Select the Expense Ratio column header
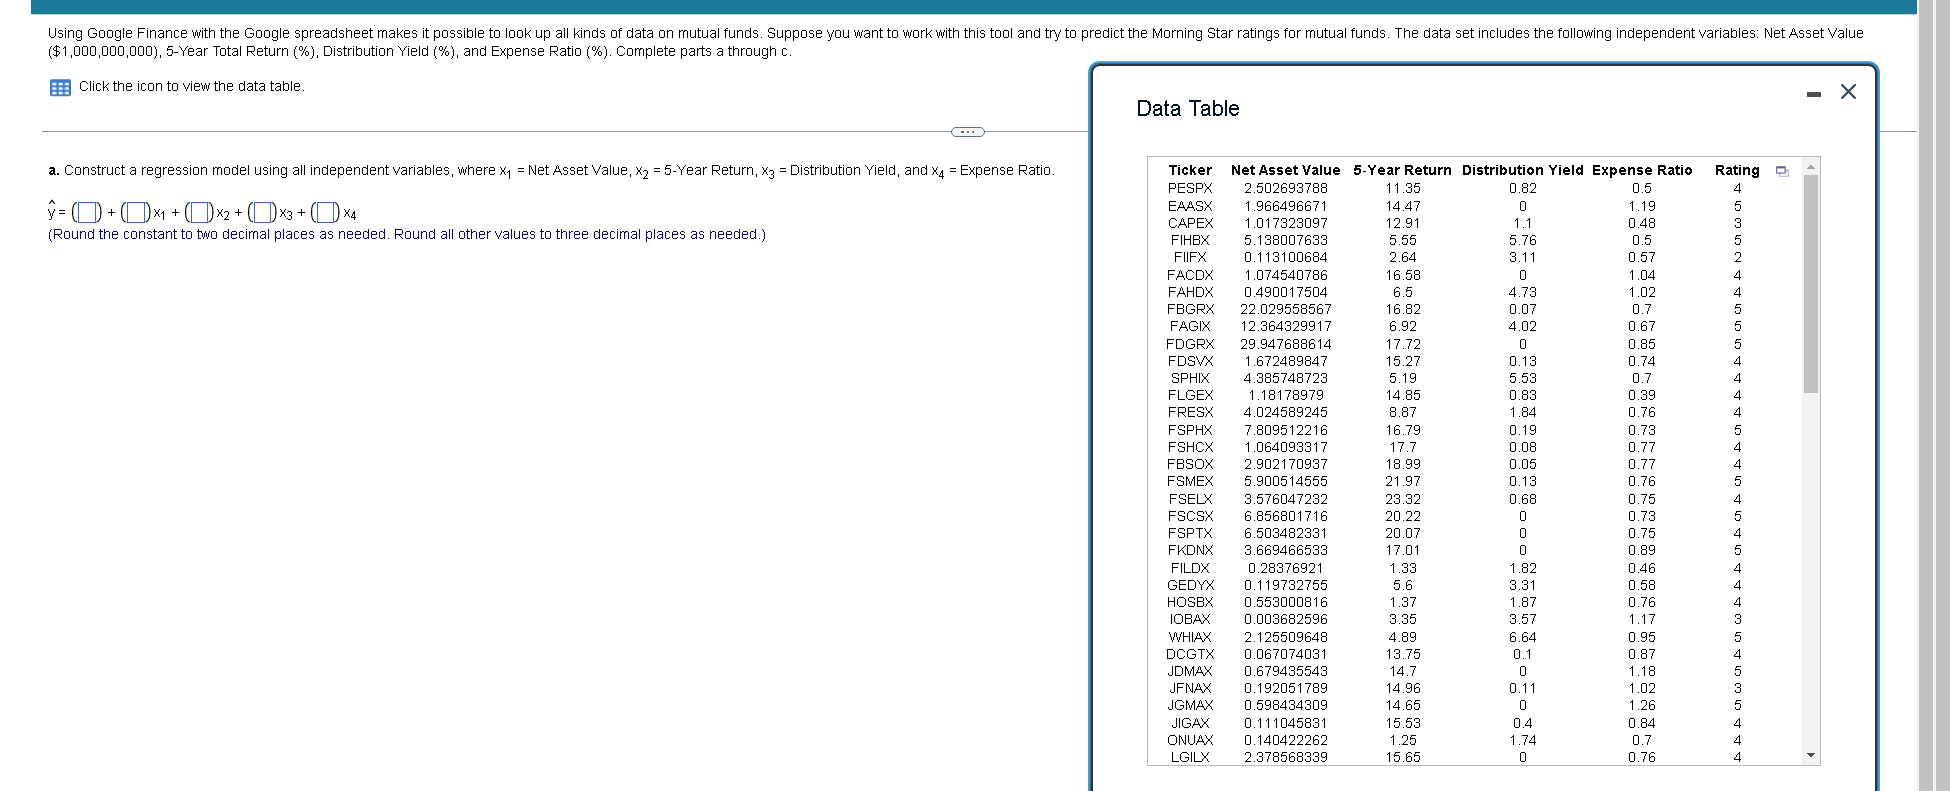 pos(1642,171)
